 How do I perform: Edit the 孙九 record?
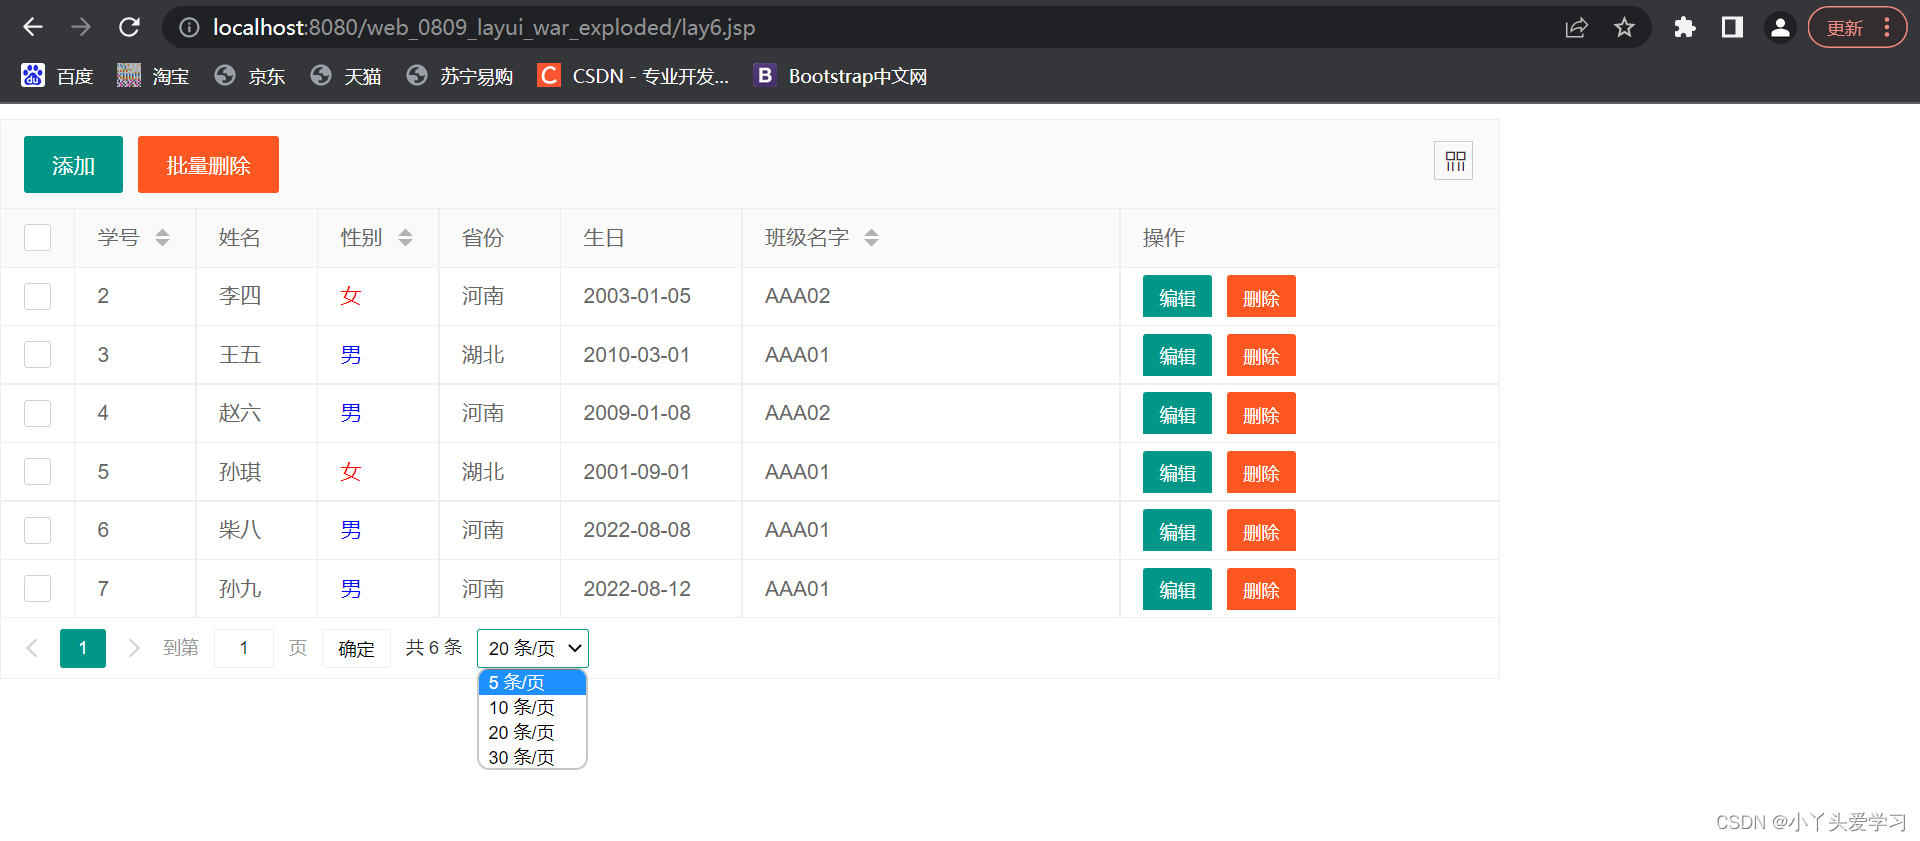(x=1177, y=589)
